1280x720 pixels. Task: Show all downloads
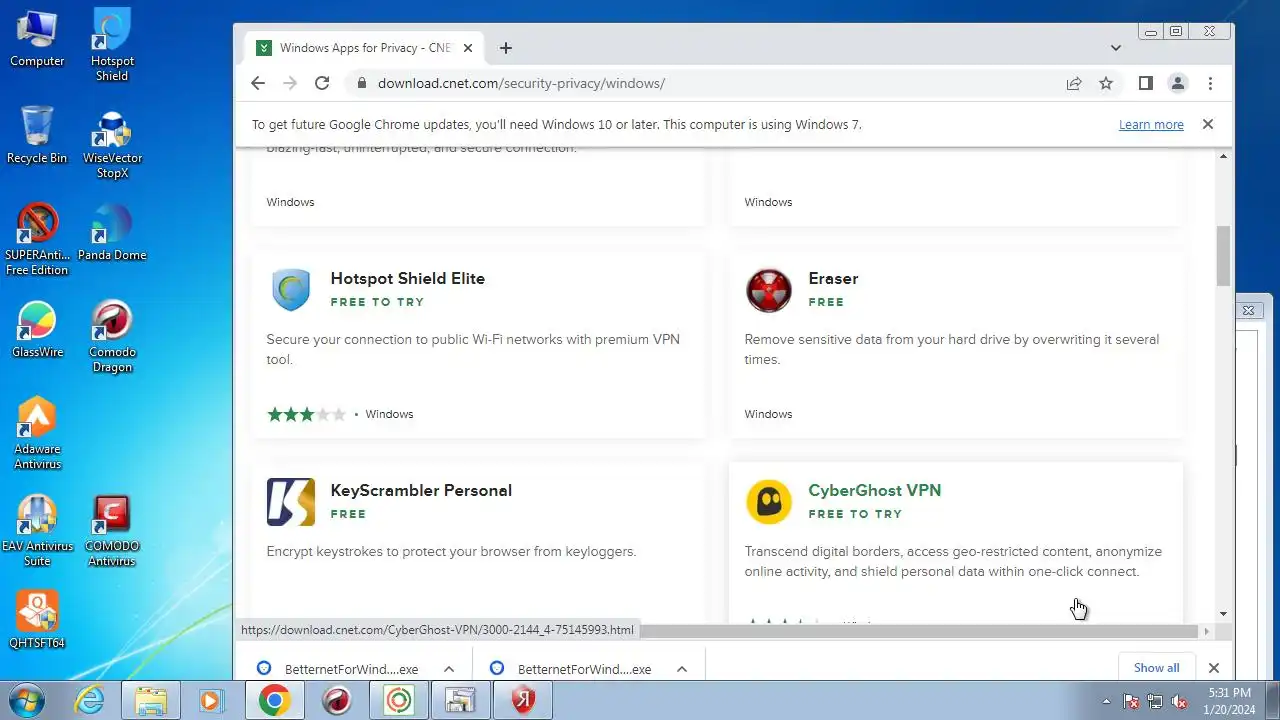tap(1156, 668)
